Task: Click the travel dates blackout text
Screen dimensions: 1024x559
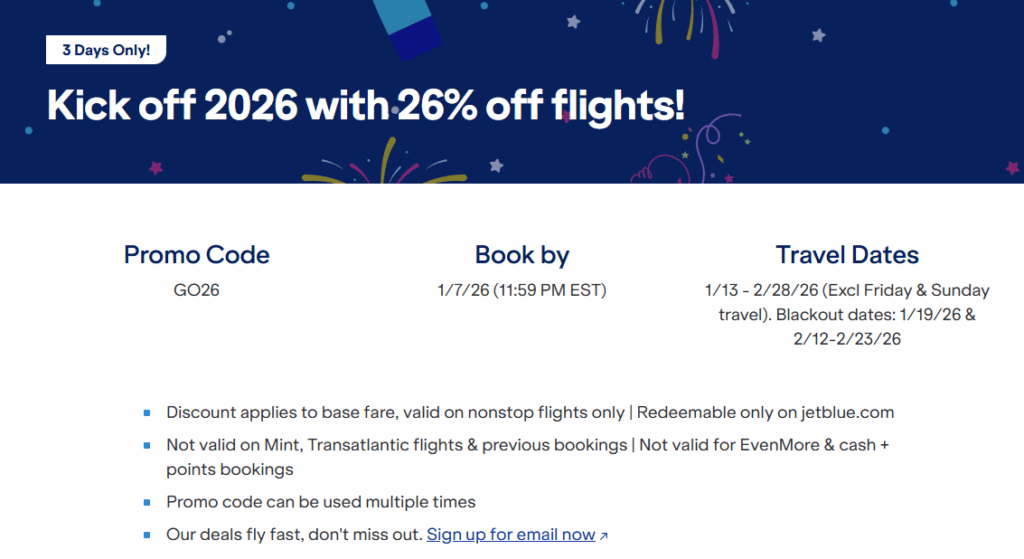Action: [x=847, y=315]
